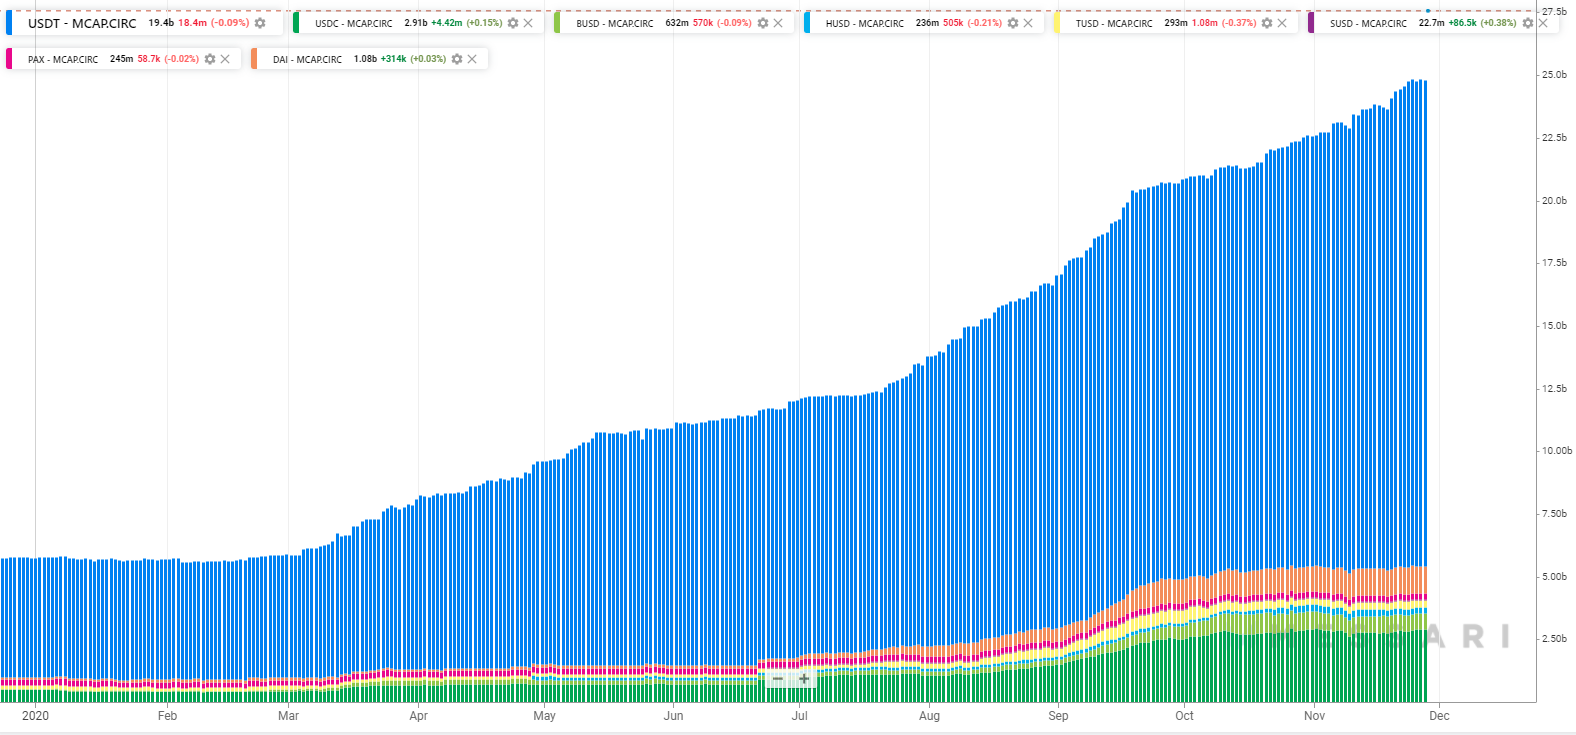Click the purple SUSD legend color swatch

click(1311, 23)
